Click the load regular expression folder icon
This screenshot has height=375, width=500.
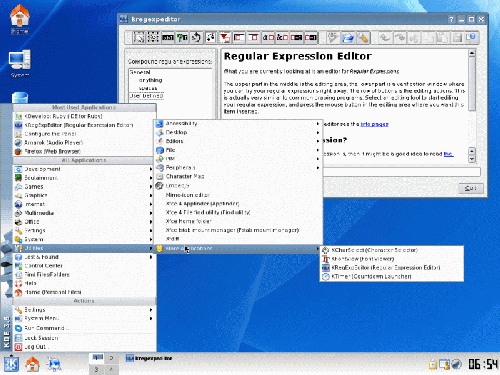pyautogui.click(x=347, y=37)
